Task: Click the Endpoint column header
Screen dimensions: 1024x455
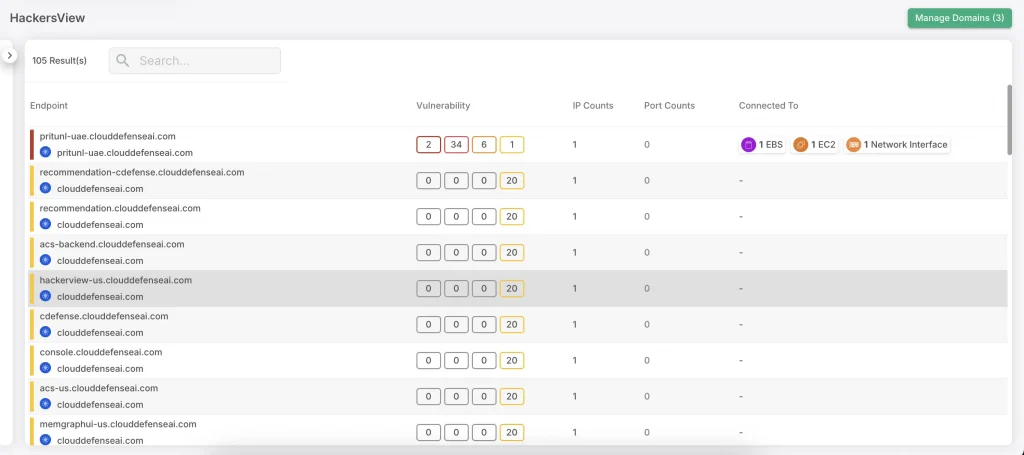Action: (49, 106)
